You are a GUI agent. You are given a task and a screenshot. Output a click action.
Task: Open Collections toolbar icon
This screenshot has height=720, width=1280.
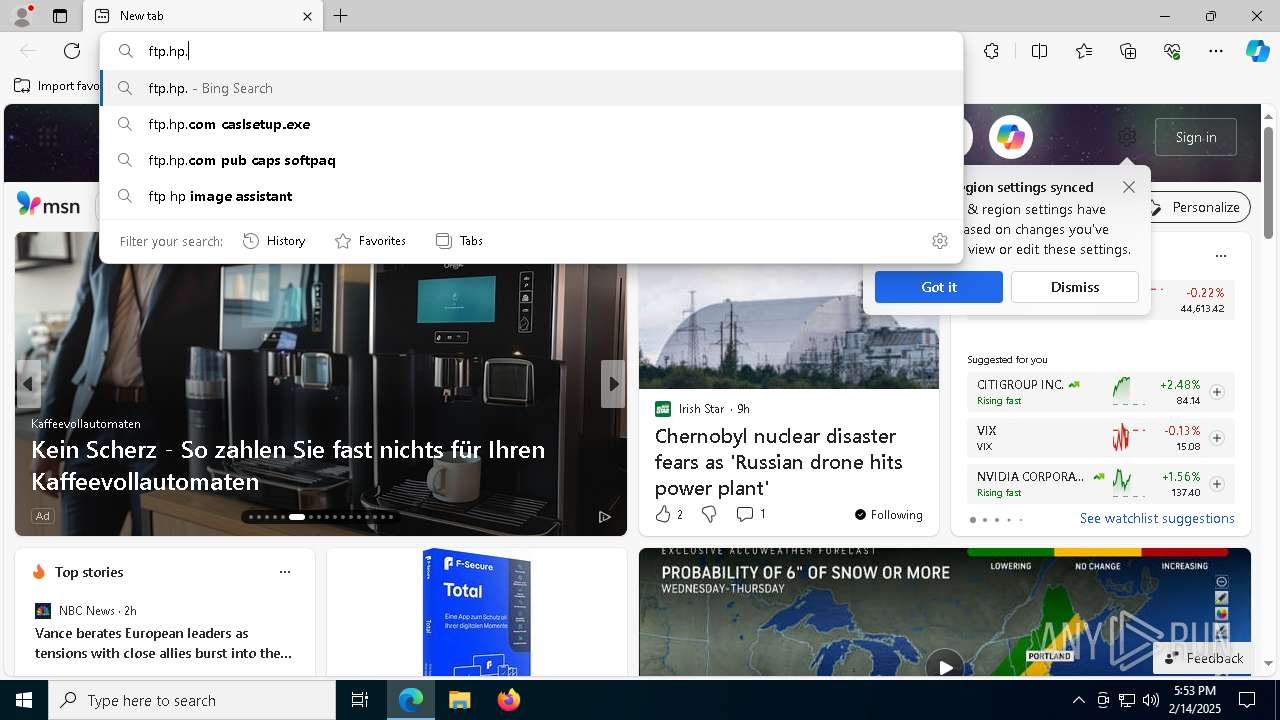point(1128,51)
